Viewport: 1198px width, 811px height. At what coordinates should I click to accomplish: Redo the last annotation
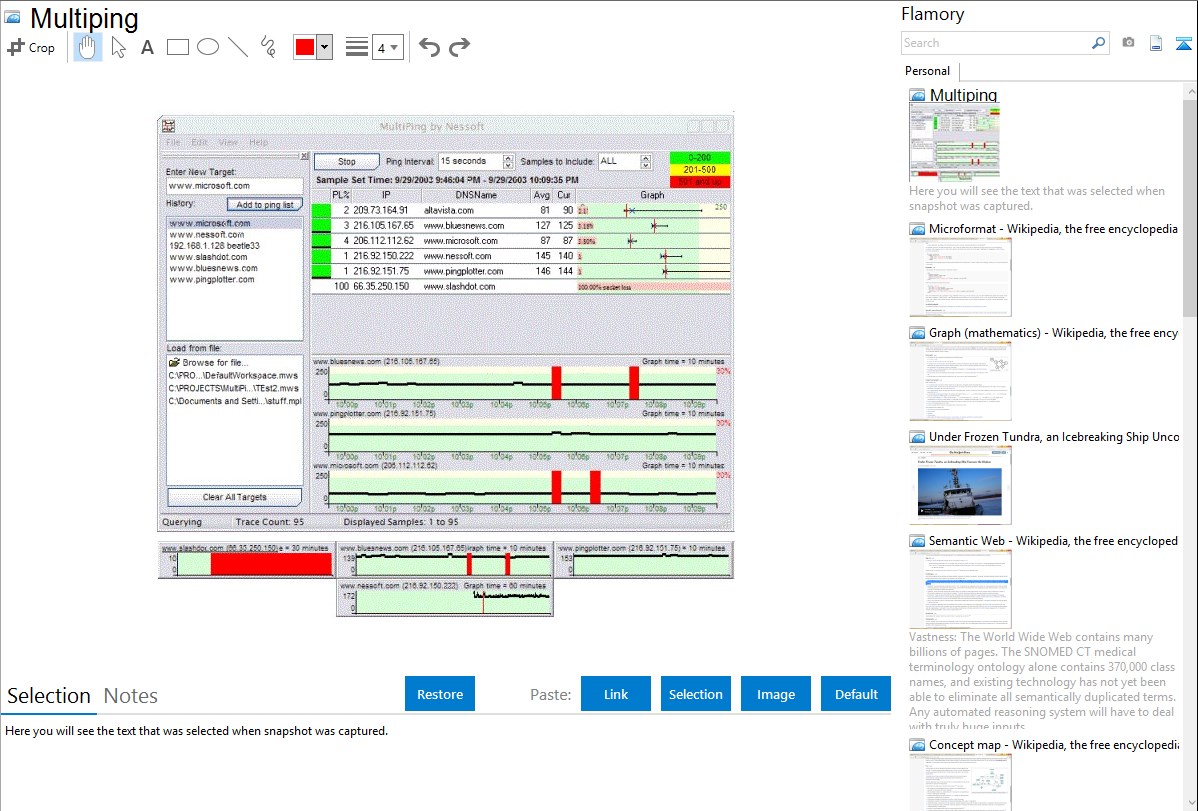(459, 47)
